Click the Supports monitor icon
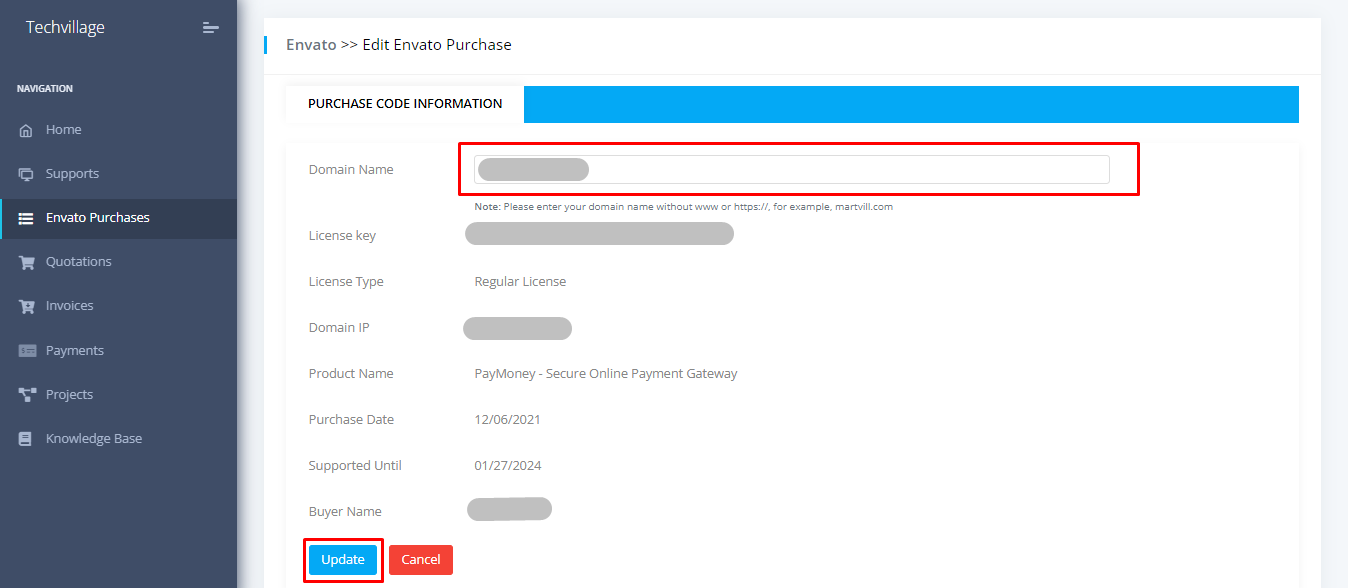1348x588 pixels. coord(26,174)
